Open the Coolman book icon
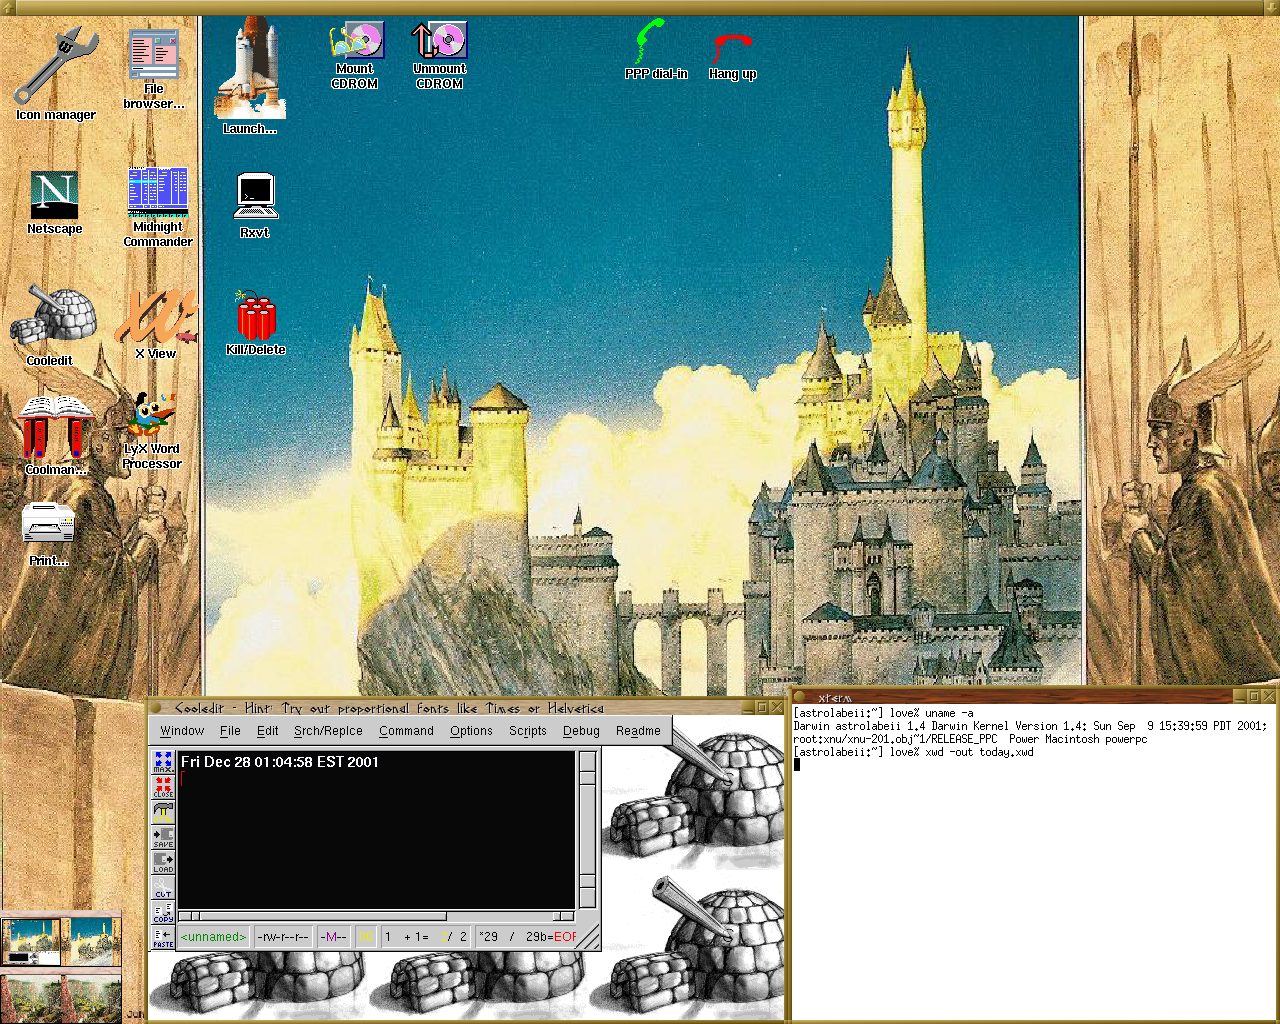The image size is (1280, 1024). pos(55,427)
